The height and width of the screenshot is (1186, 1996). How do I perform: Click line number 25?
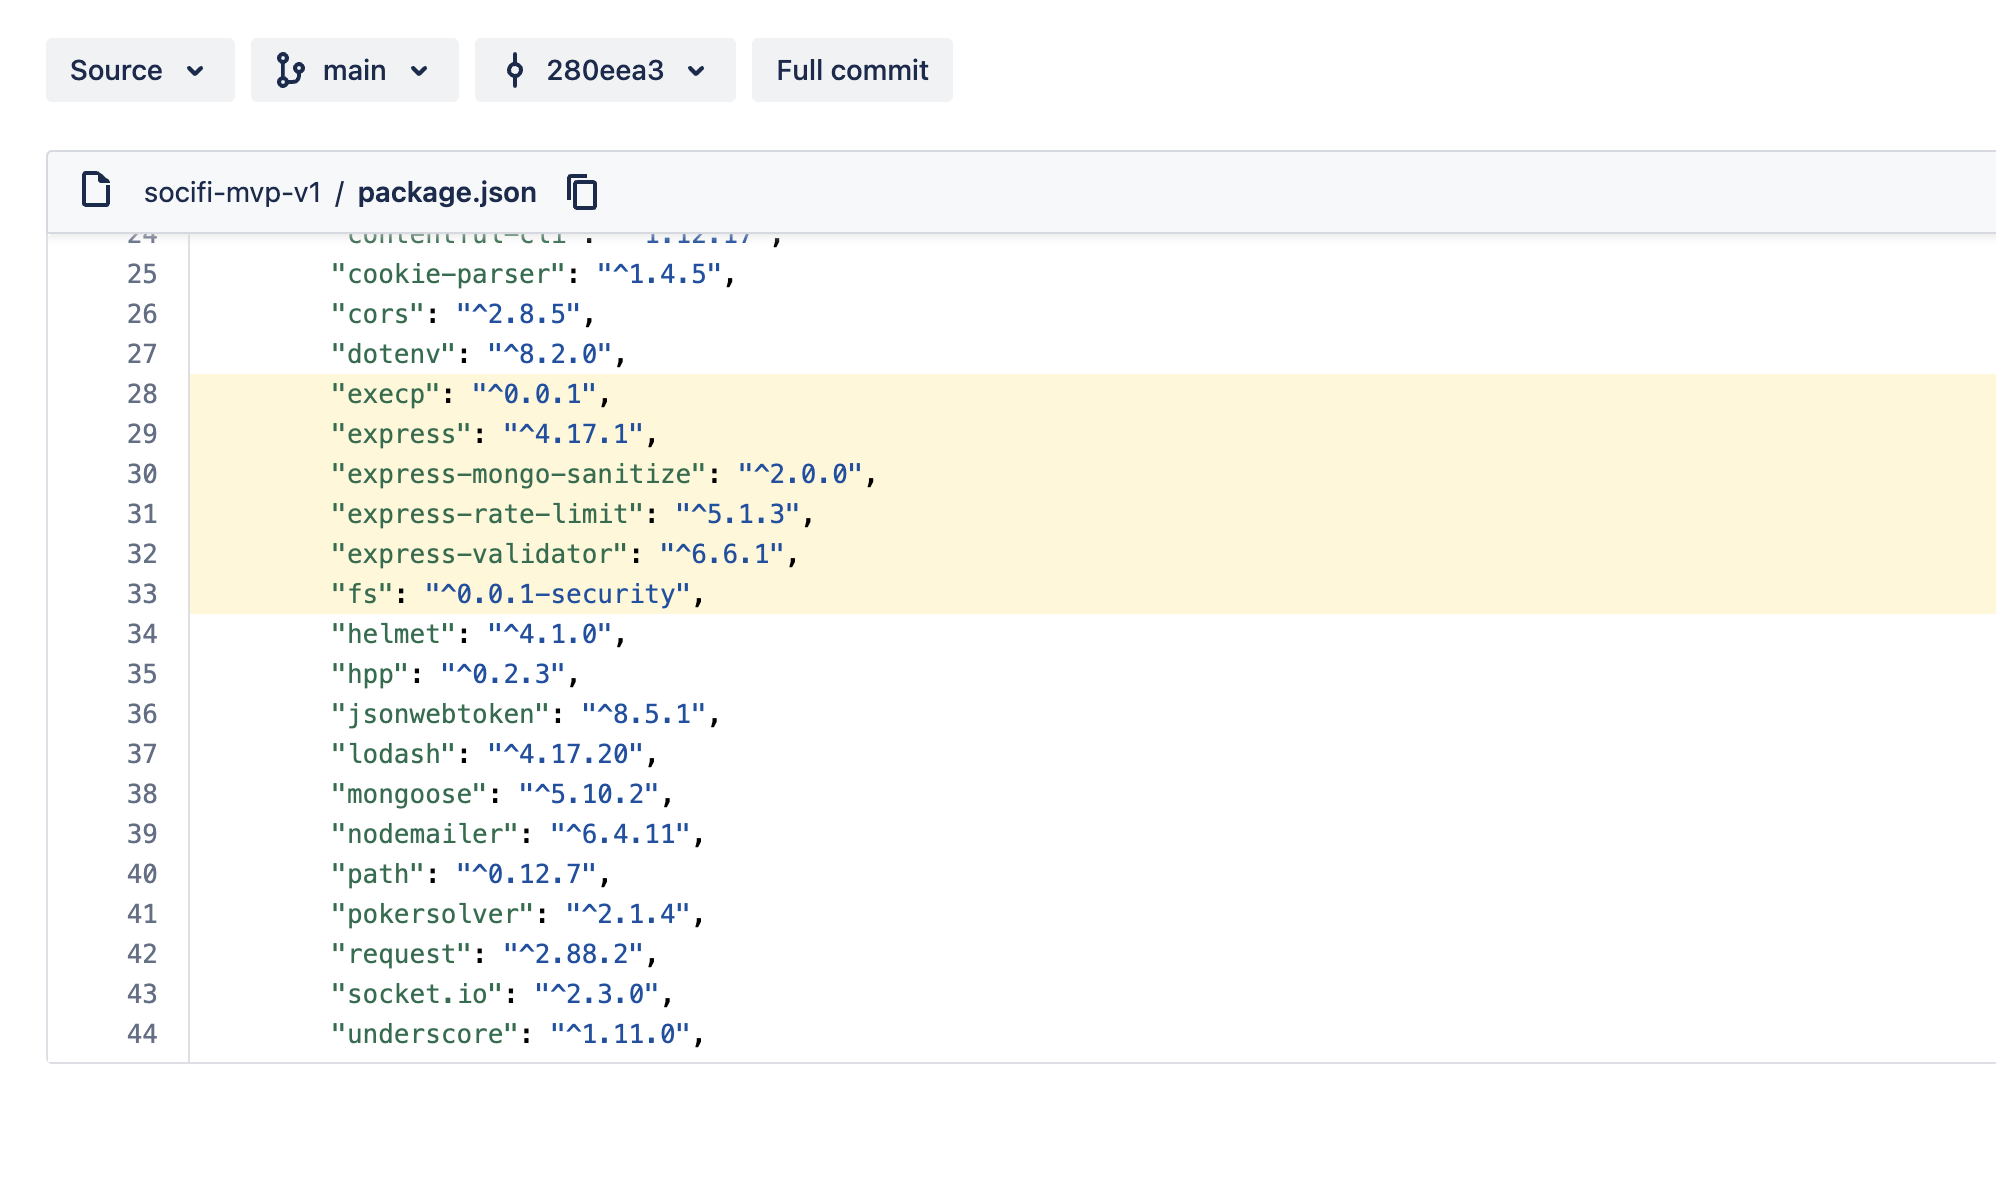click(142, 274)
